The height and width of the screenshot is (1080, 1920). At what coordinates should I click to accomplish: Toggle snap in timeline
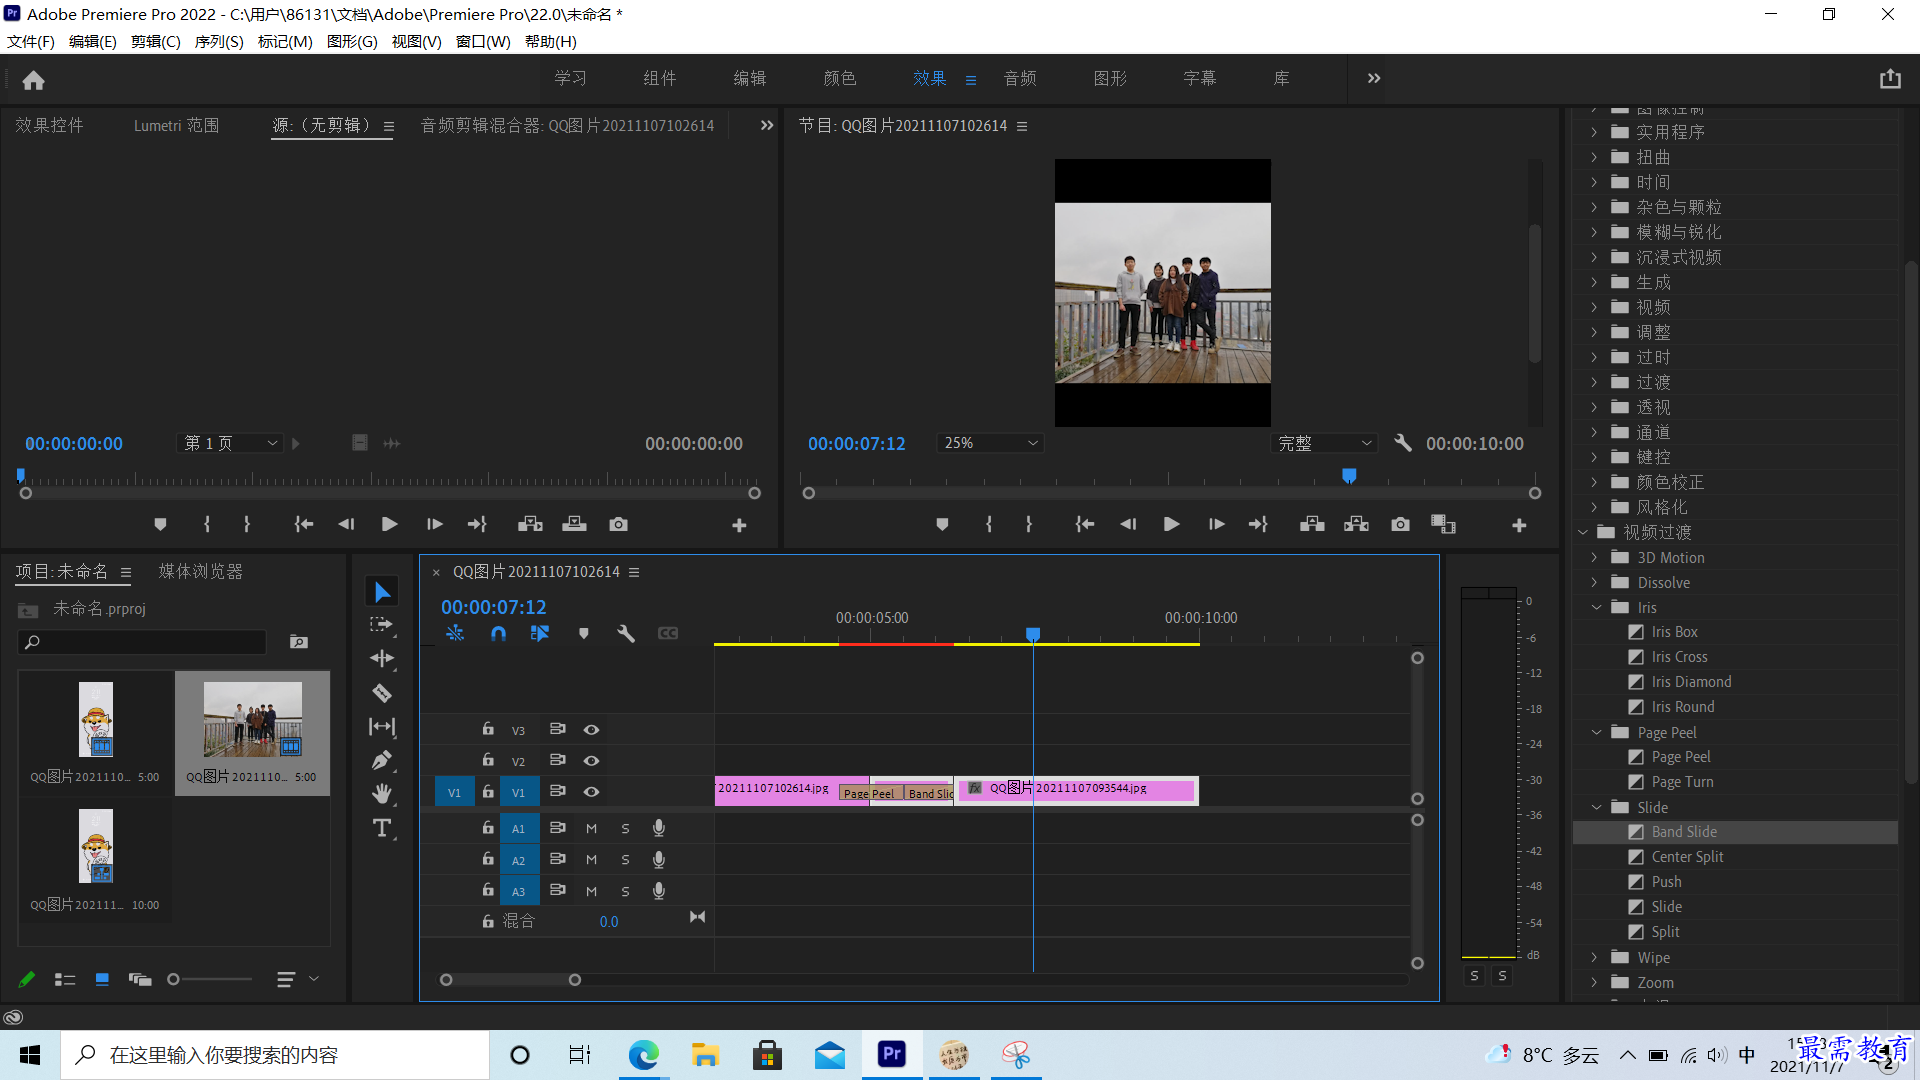point(498,633)
